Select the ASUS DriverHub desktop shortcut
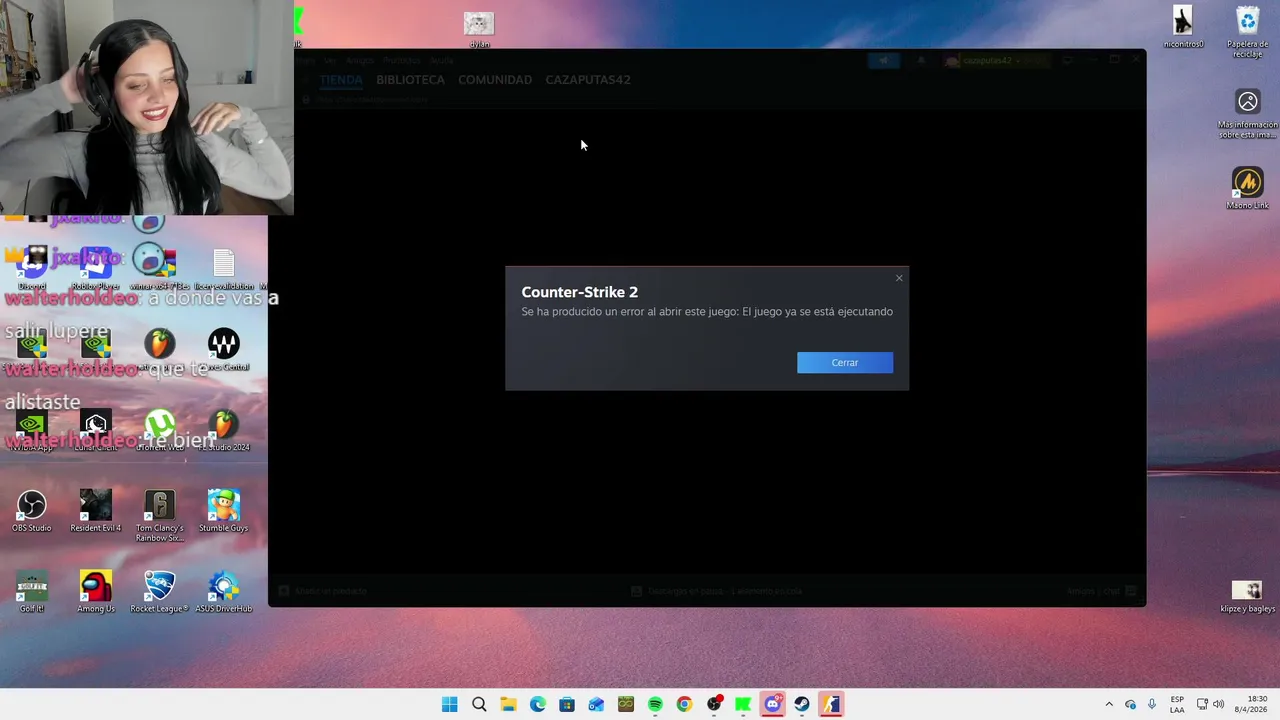Viewport: 1280px width, 720px height. 224,592
